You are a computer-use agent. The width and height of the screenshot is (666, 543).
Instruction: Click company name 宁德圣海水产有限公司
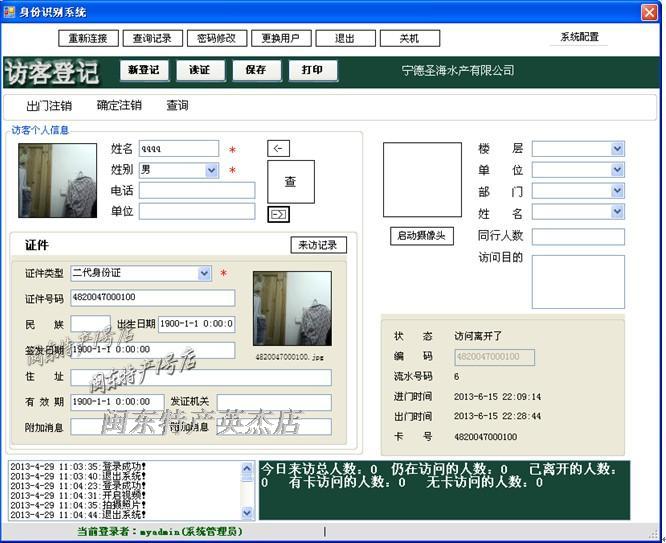coord(458,71)
